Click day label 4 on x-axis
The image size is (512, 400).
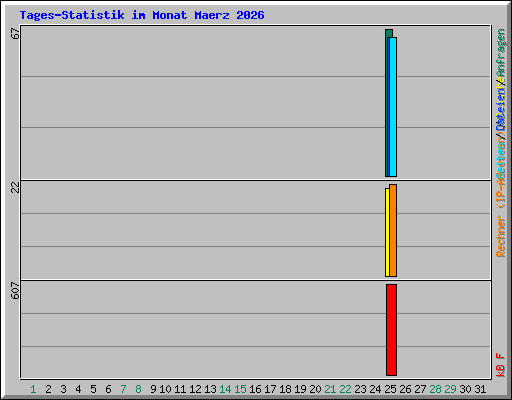tap(78, 389)
